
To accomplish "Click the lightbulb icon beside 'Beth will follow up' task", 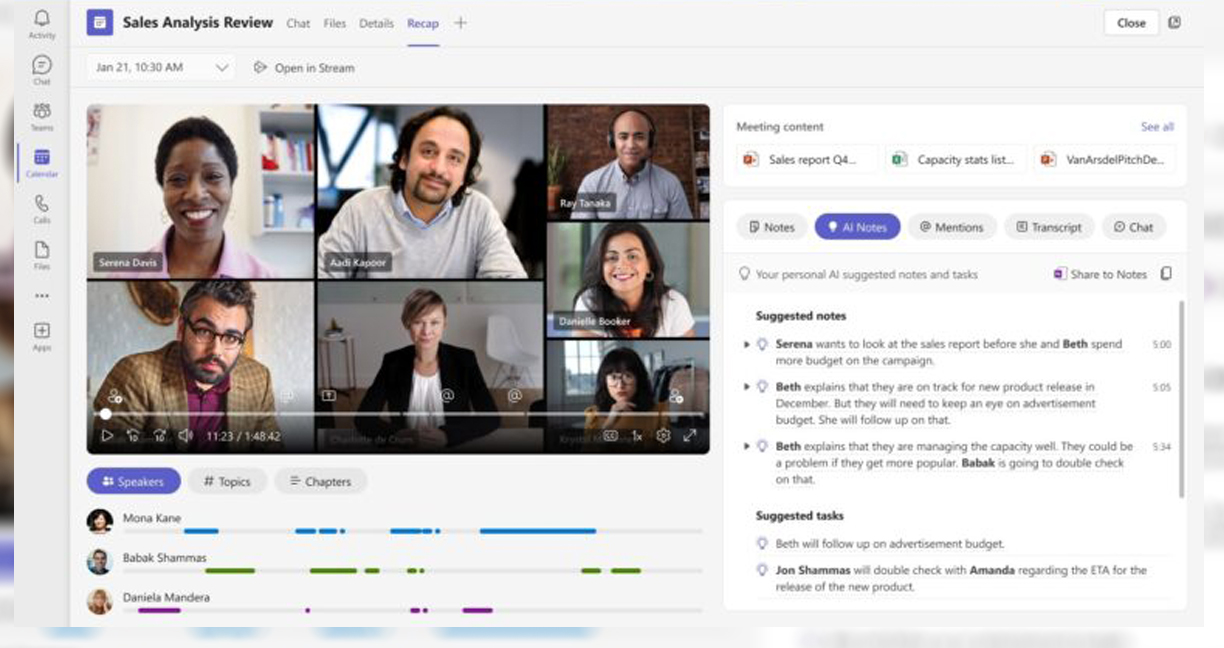I will (762, 544).
